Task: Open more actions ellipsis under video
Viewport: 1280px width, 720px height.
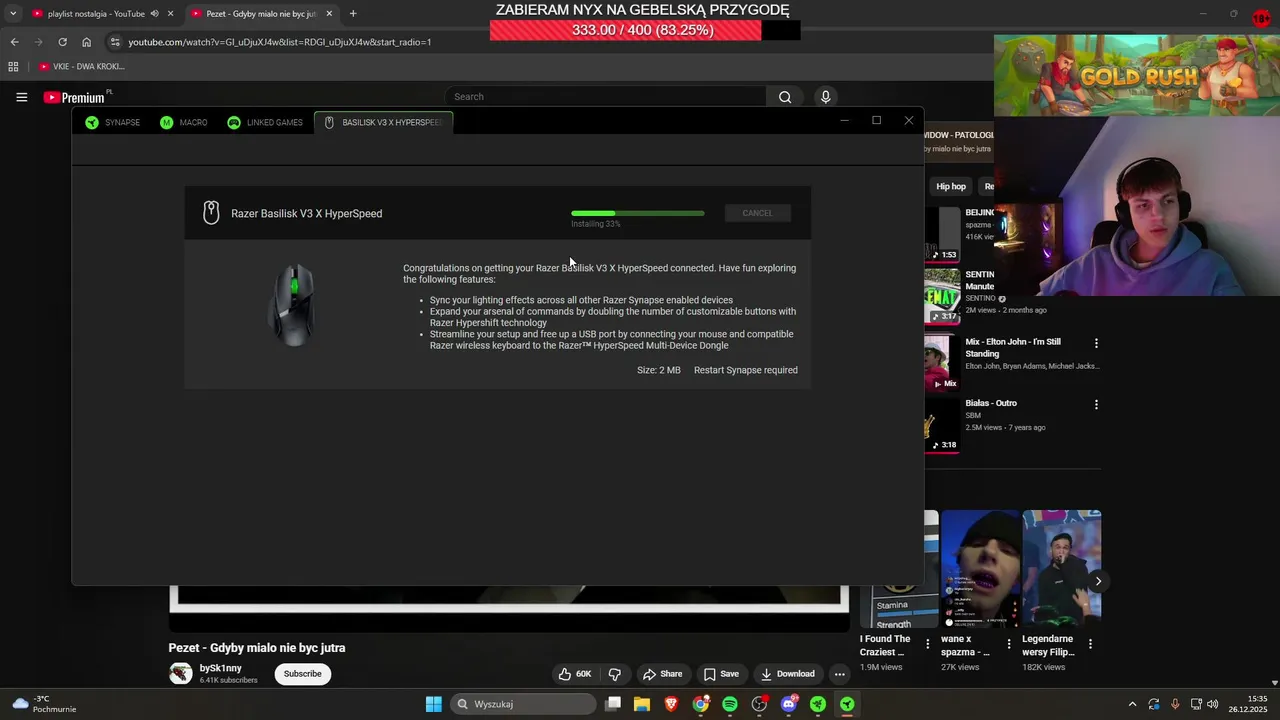Action: pyautogui.click(x=840, y=674)
